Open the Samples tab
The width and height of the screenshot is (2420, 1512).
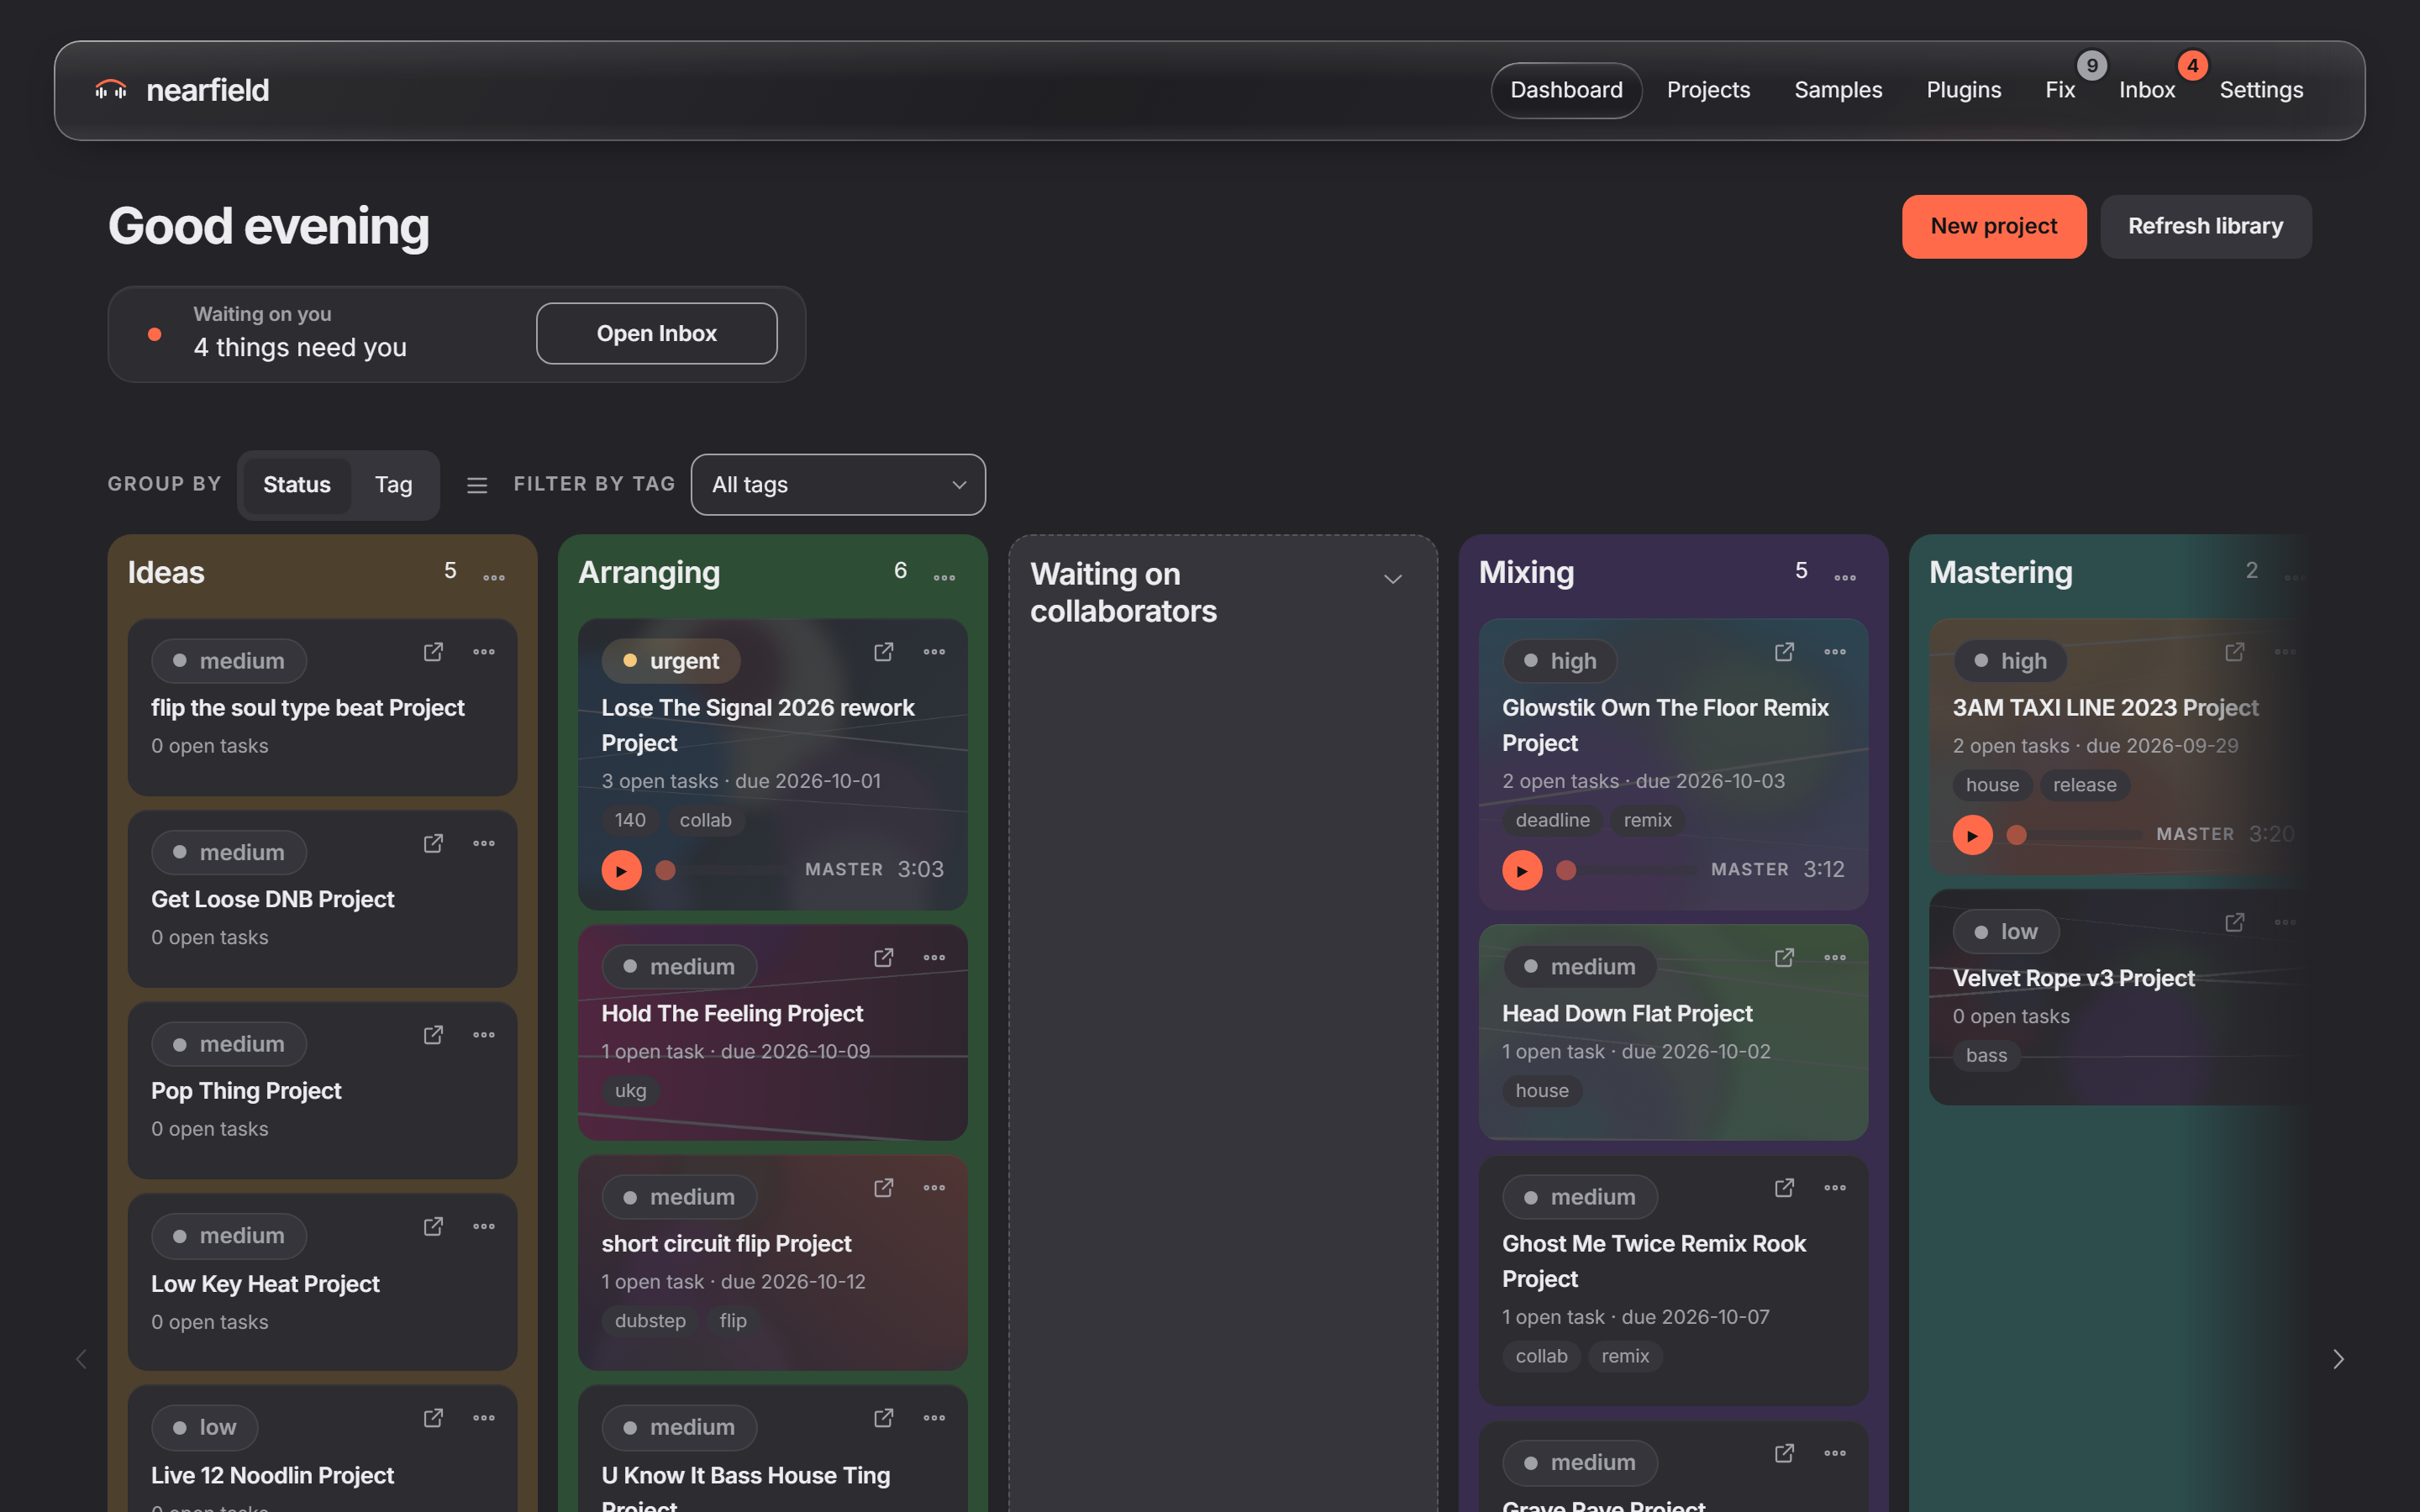pos(1838,90)
